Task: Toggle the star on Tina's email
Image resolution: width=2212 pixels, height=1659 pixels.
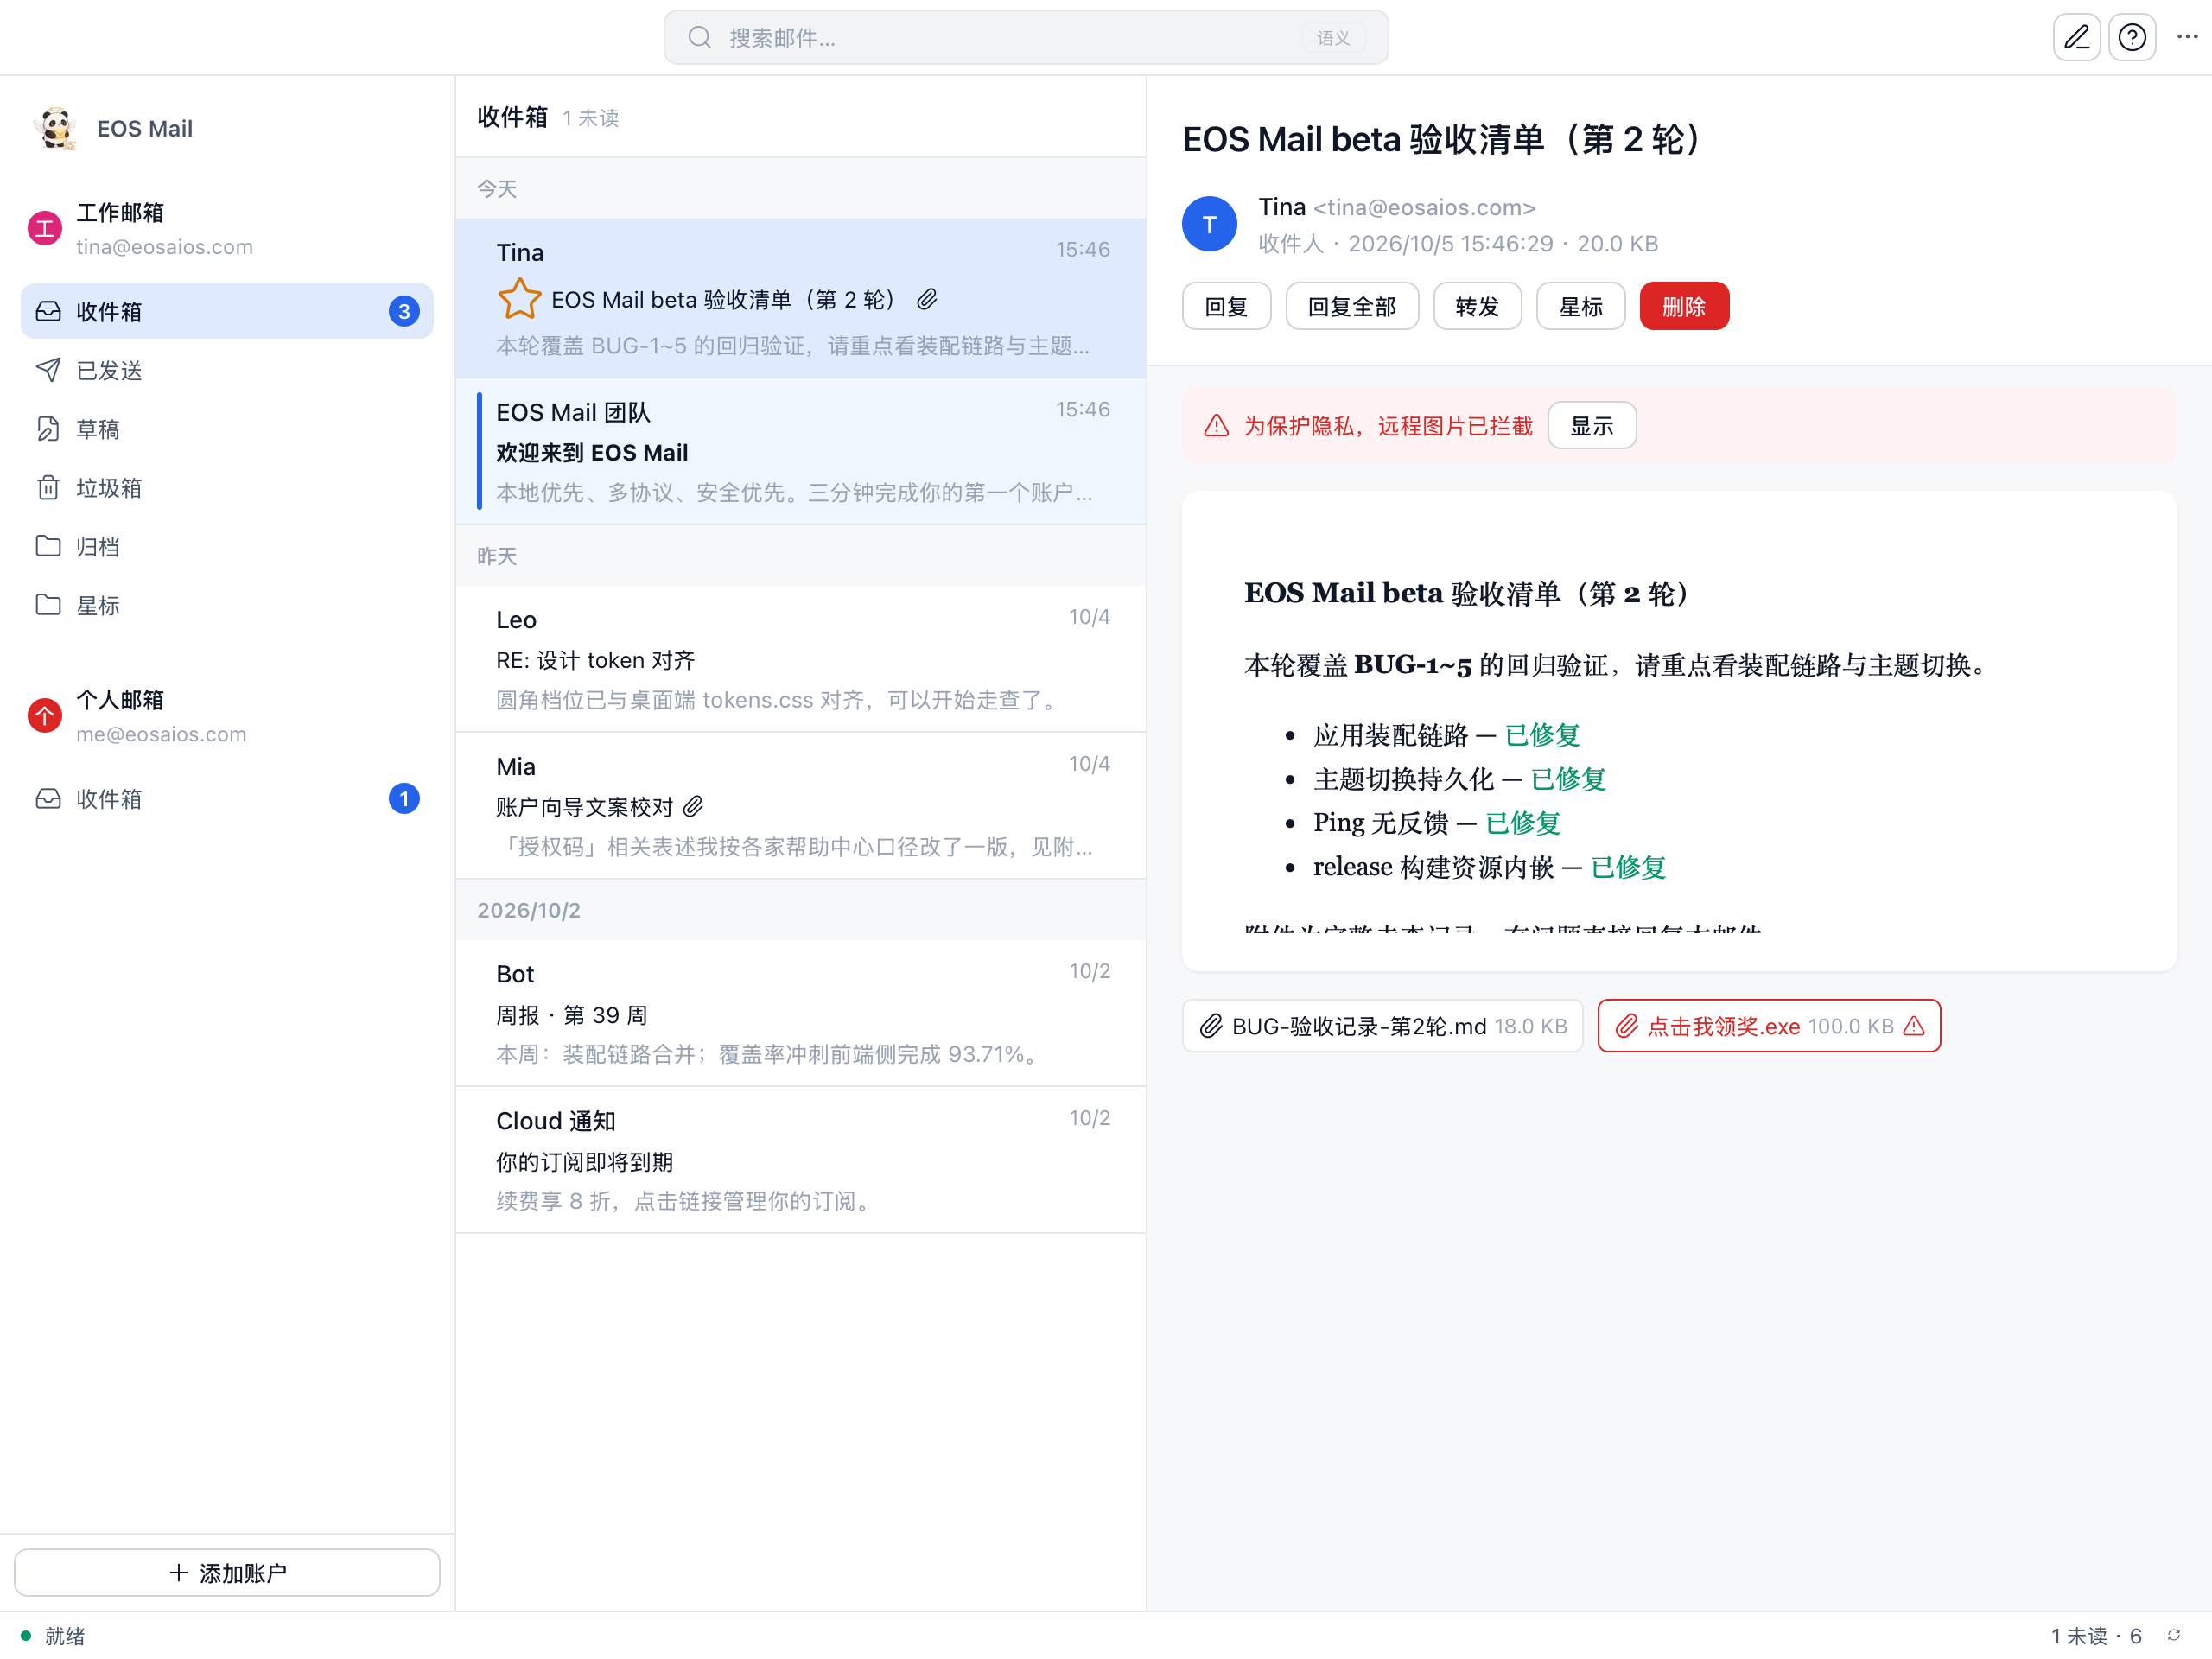Action: tap(519, 299)
